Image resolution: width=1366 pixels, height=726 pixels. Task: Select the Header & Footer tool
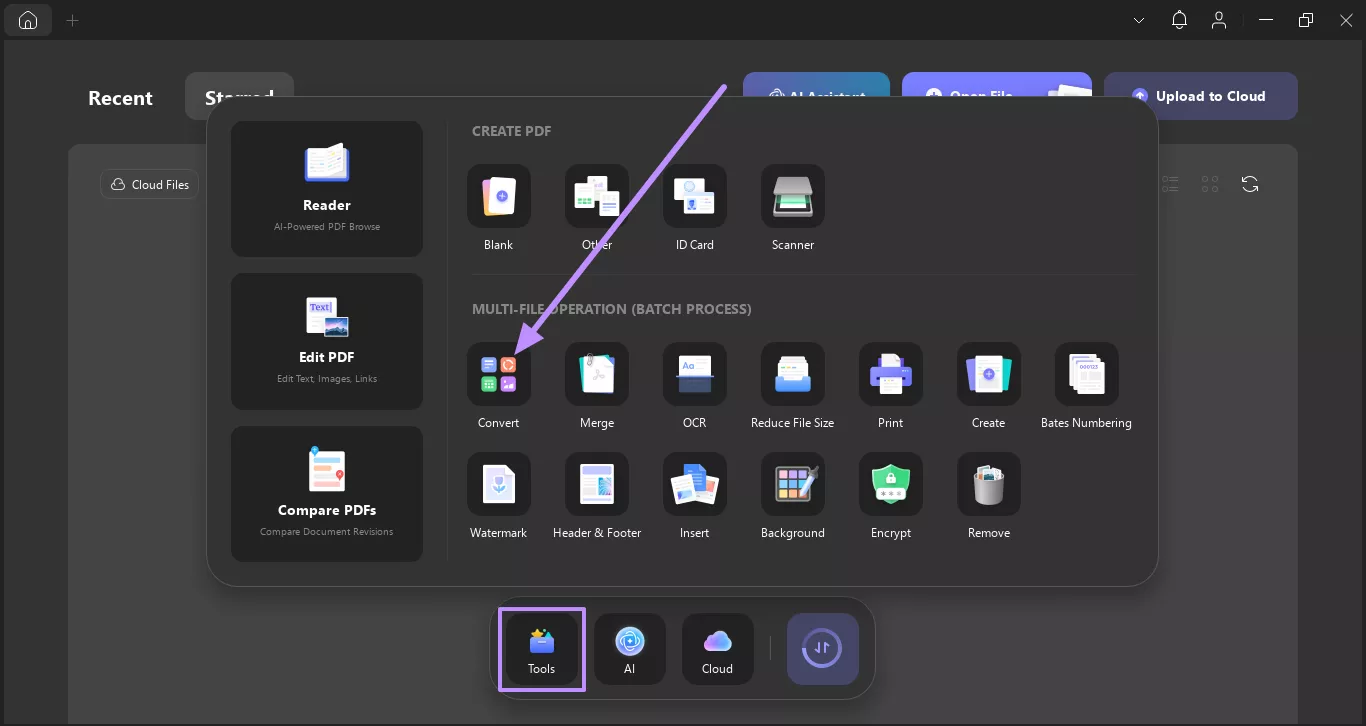[x=596, y=495]
